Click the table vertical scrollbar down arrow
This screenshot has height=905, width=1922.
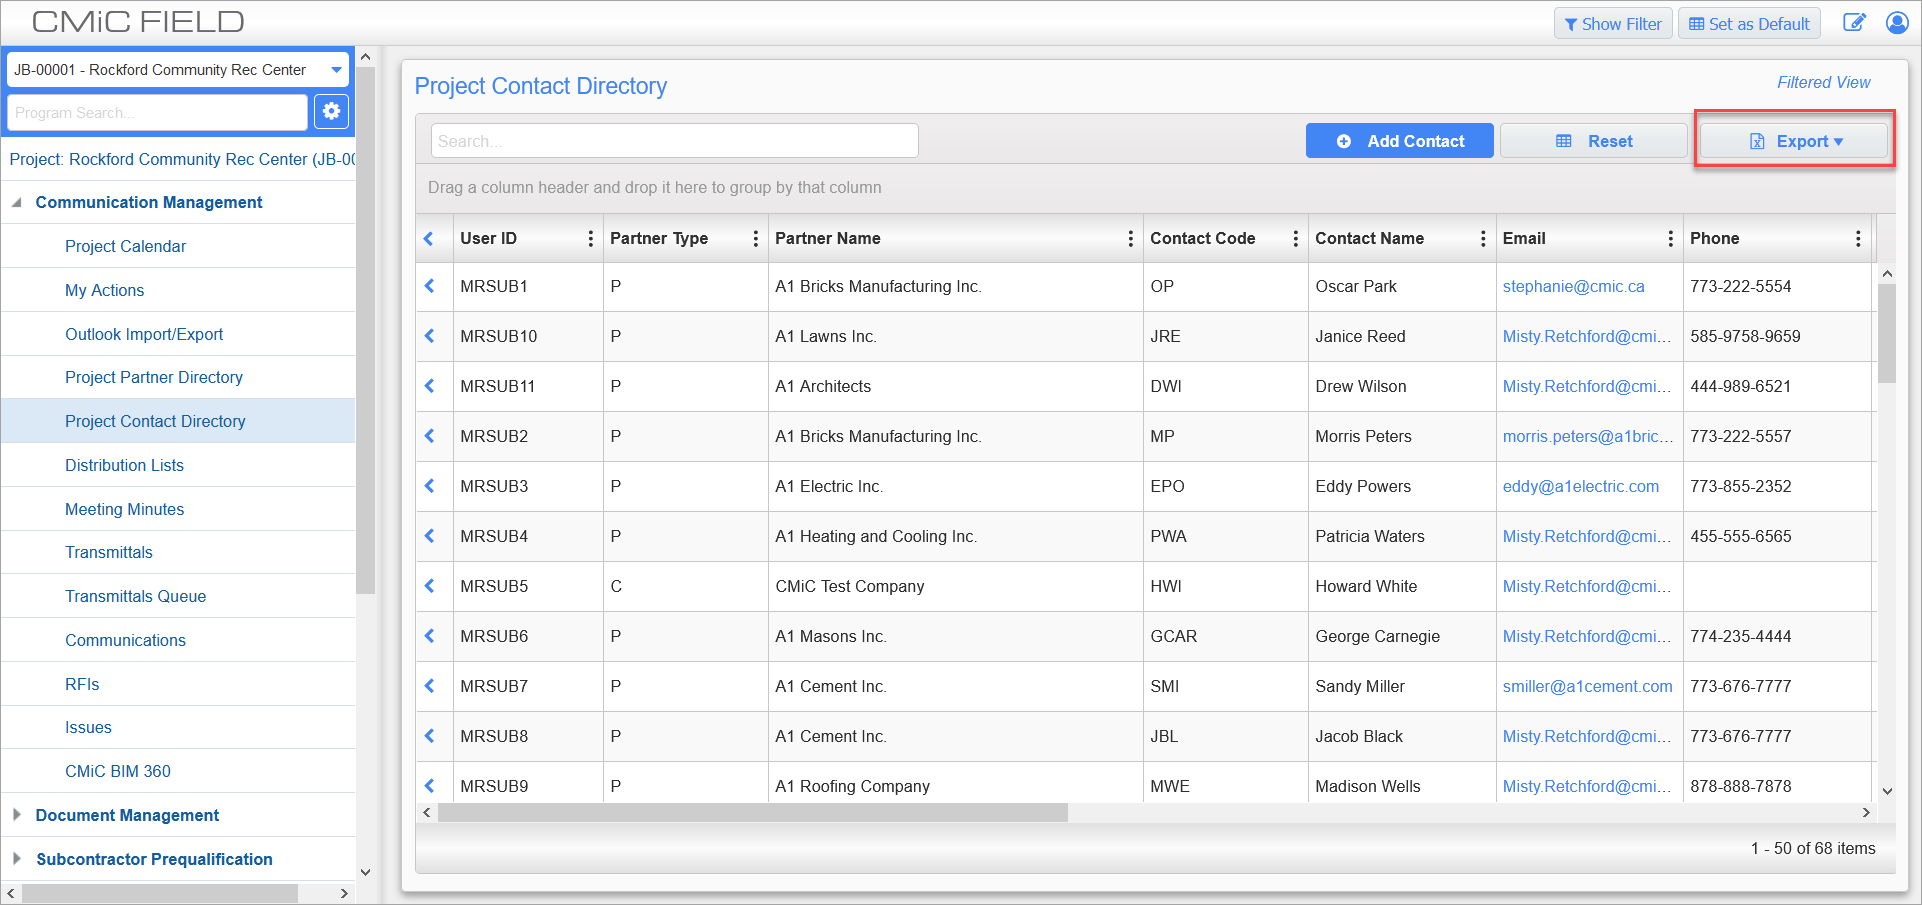1887,790
